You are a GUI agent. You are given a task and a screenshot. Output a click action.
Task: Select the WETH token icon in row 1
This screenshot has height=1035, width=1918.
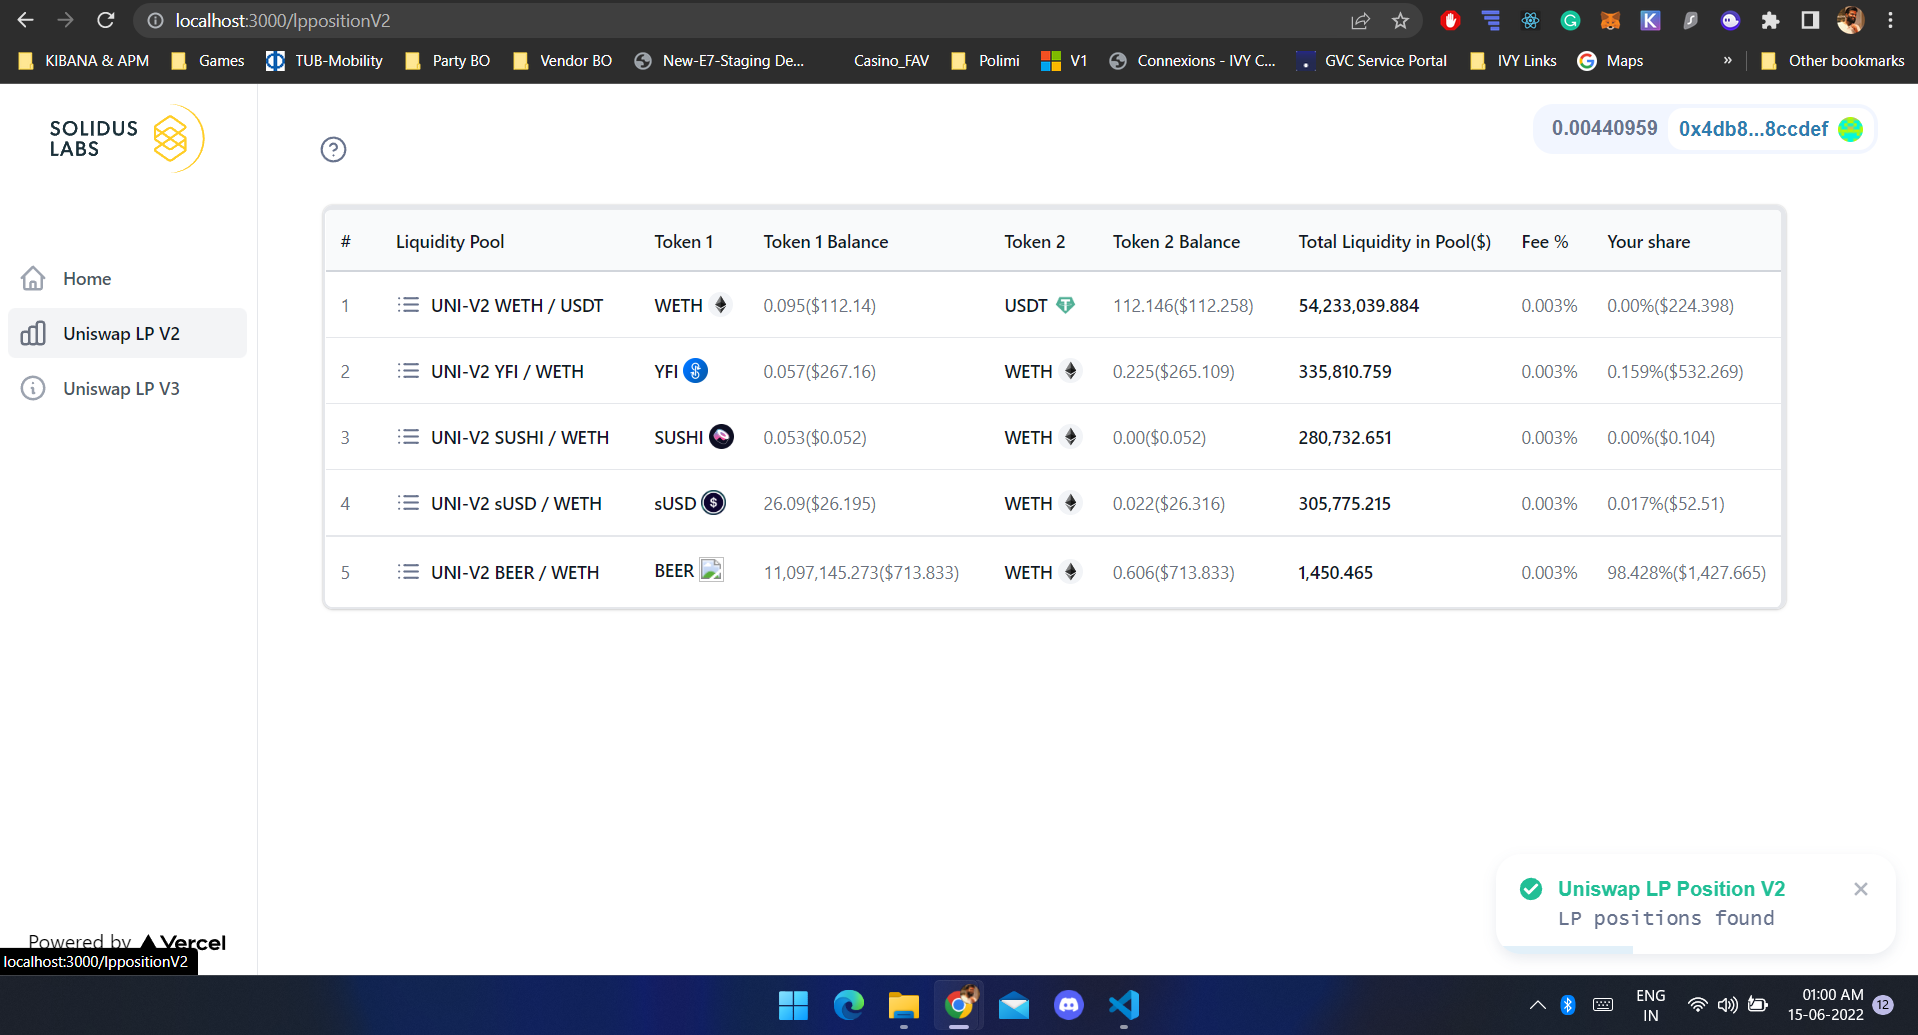[722, 305]
